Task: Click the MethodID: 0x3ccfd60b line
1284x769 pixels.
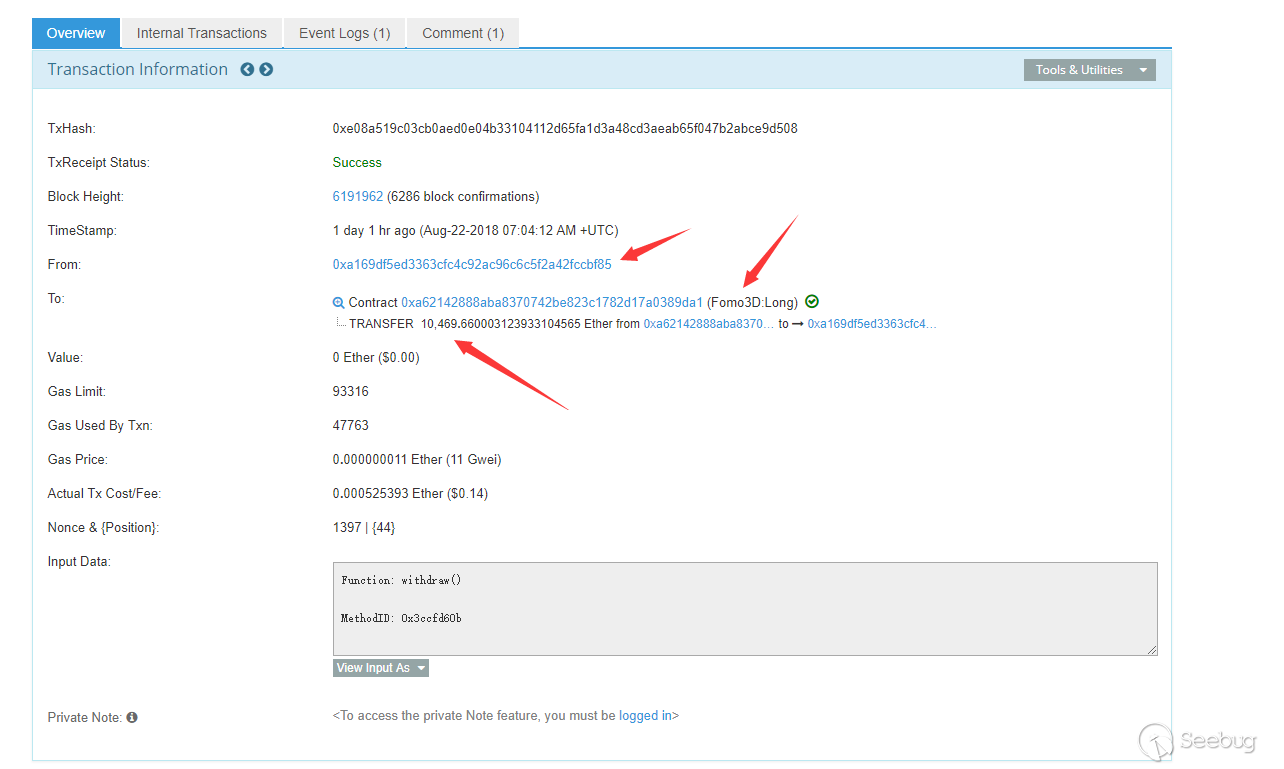Action: (x=401, y=618)
